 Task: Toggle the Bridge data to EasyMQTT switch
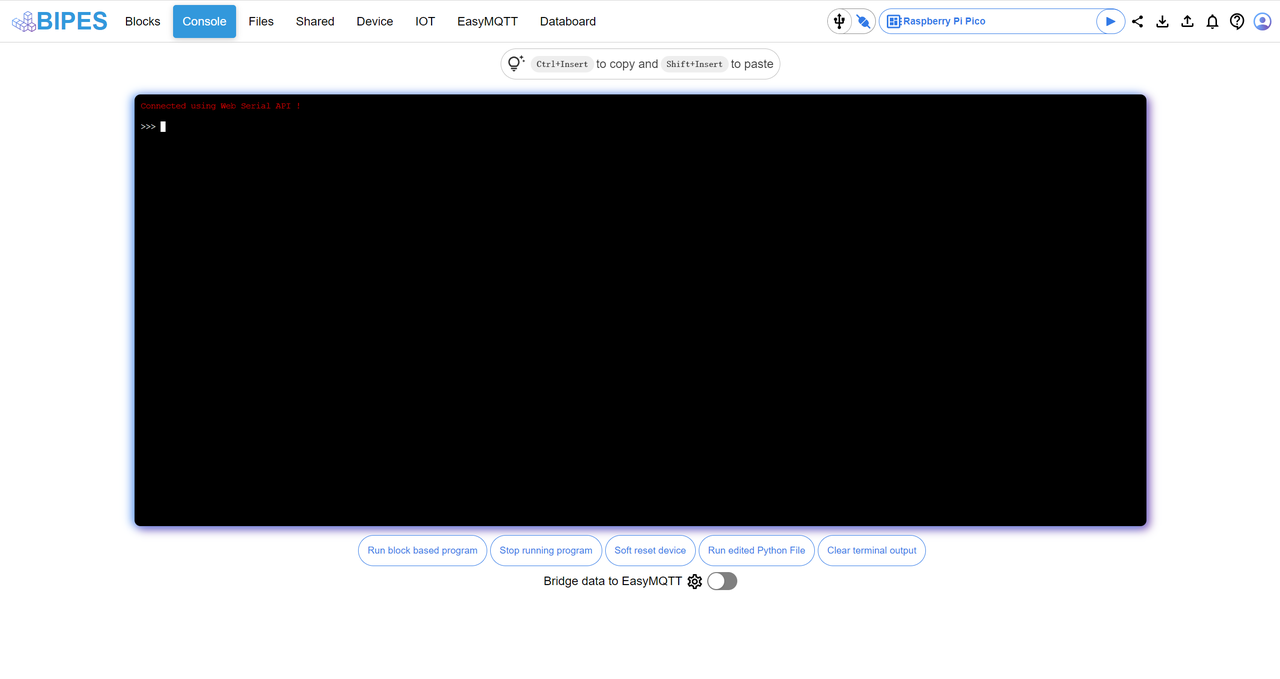(x=722, y=581)
